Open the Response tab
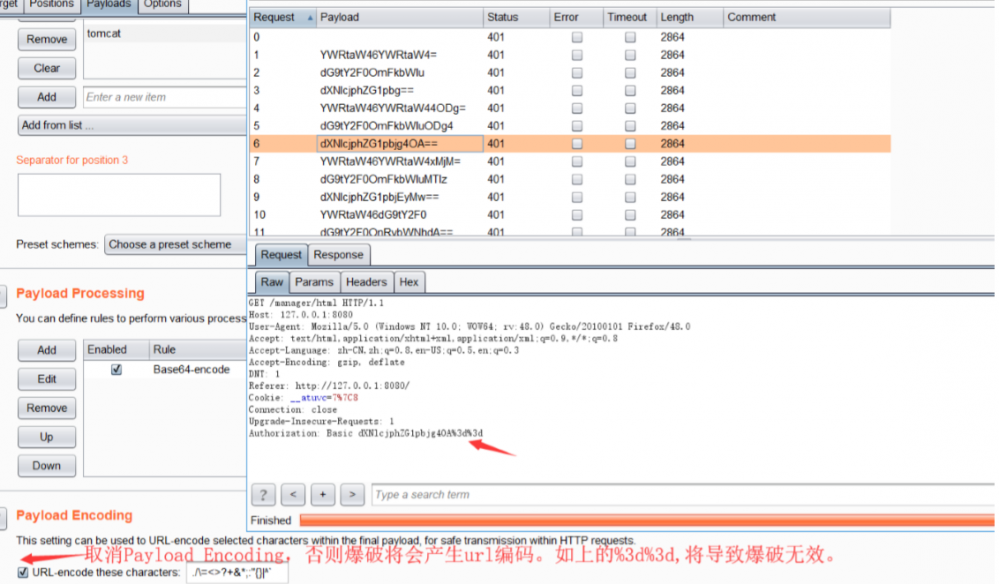The width and height of the screenshot is (999, 584). click(338, 255)
